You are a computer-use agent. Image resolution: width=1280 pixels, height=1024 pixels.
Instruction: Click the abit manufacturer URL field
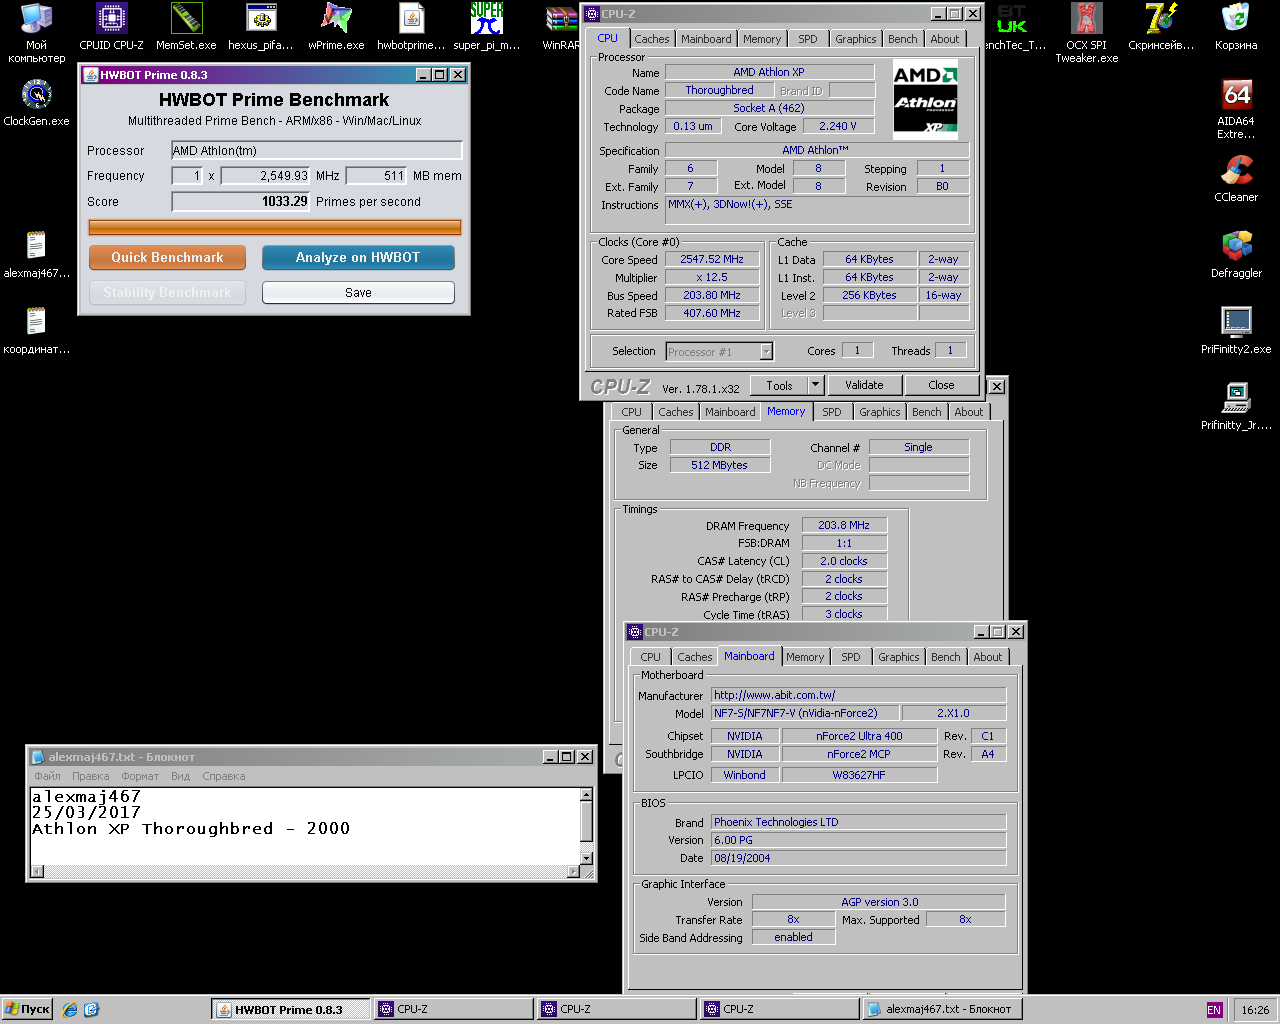[x=858, y=695]
